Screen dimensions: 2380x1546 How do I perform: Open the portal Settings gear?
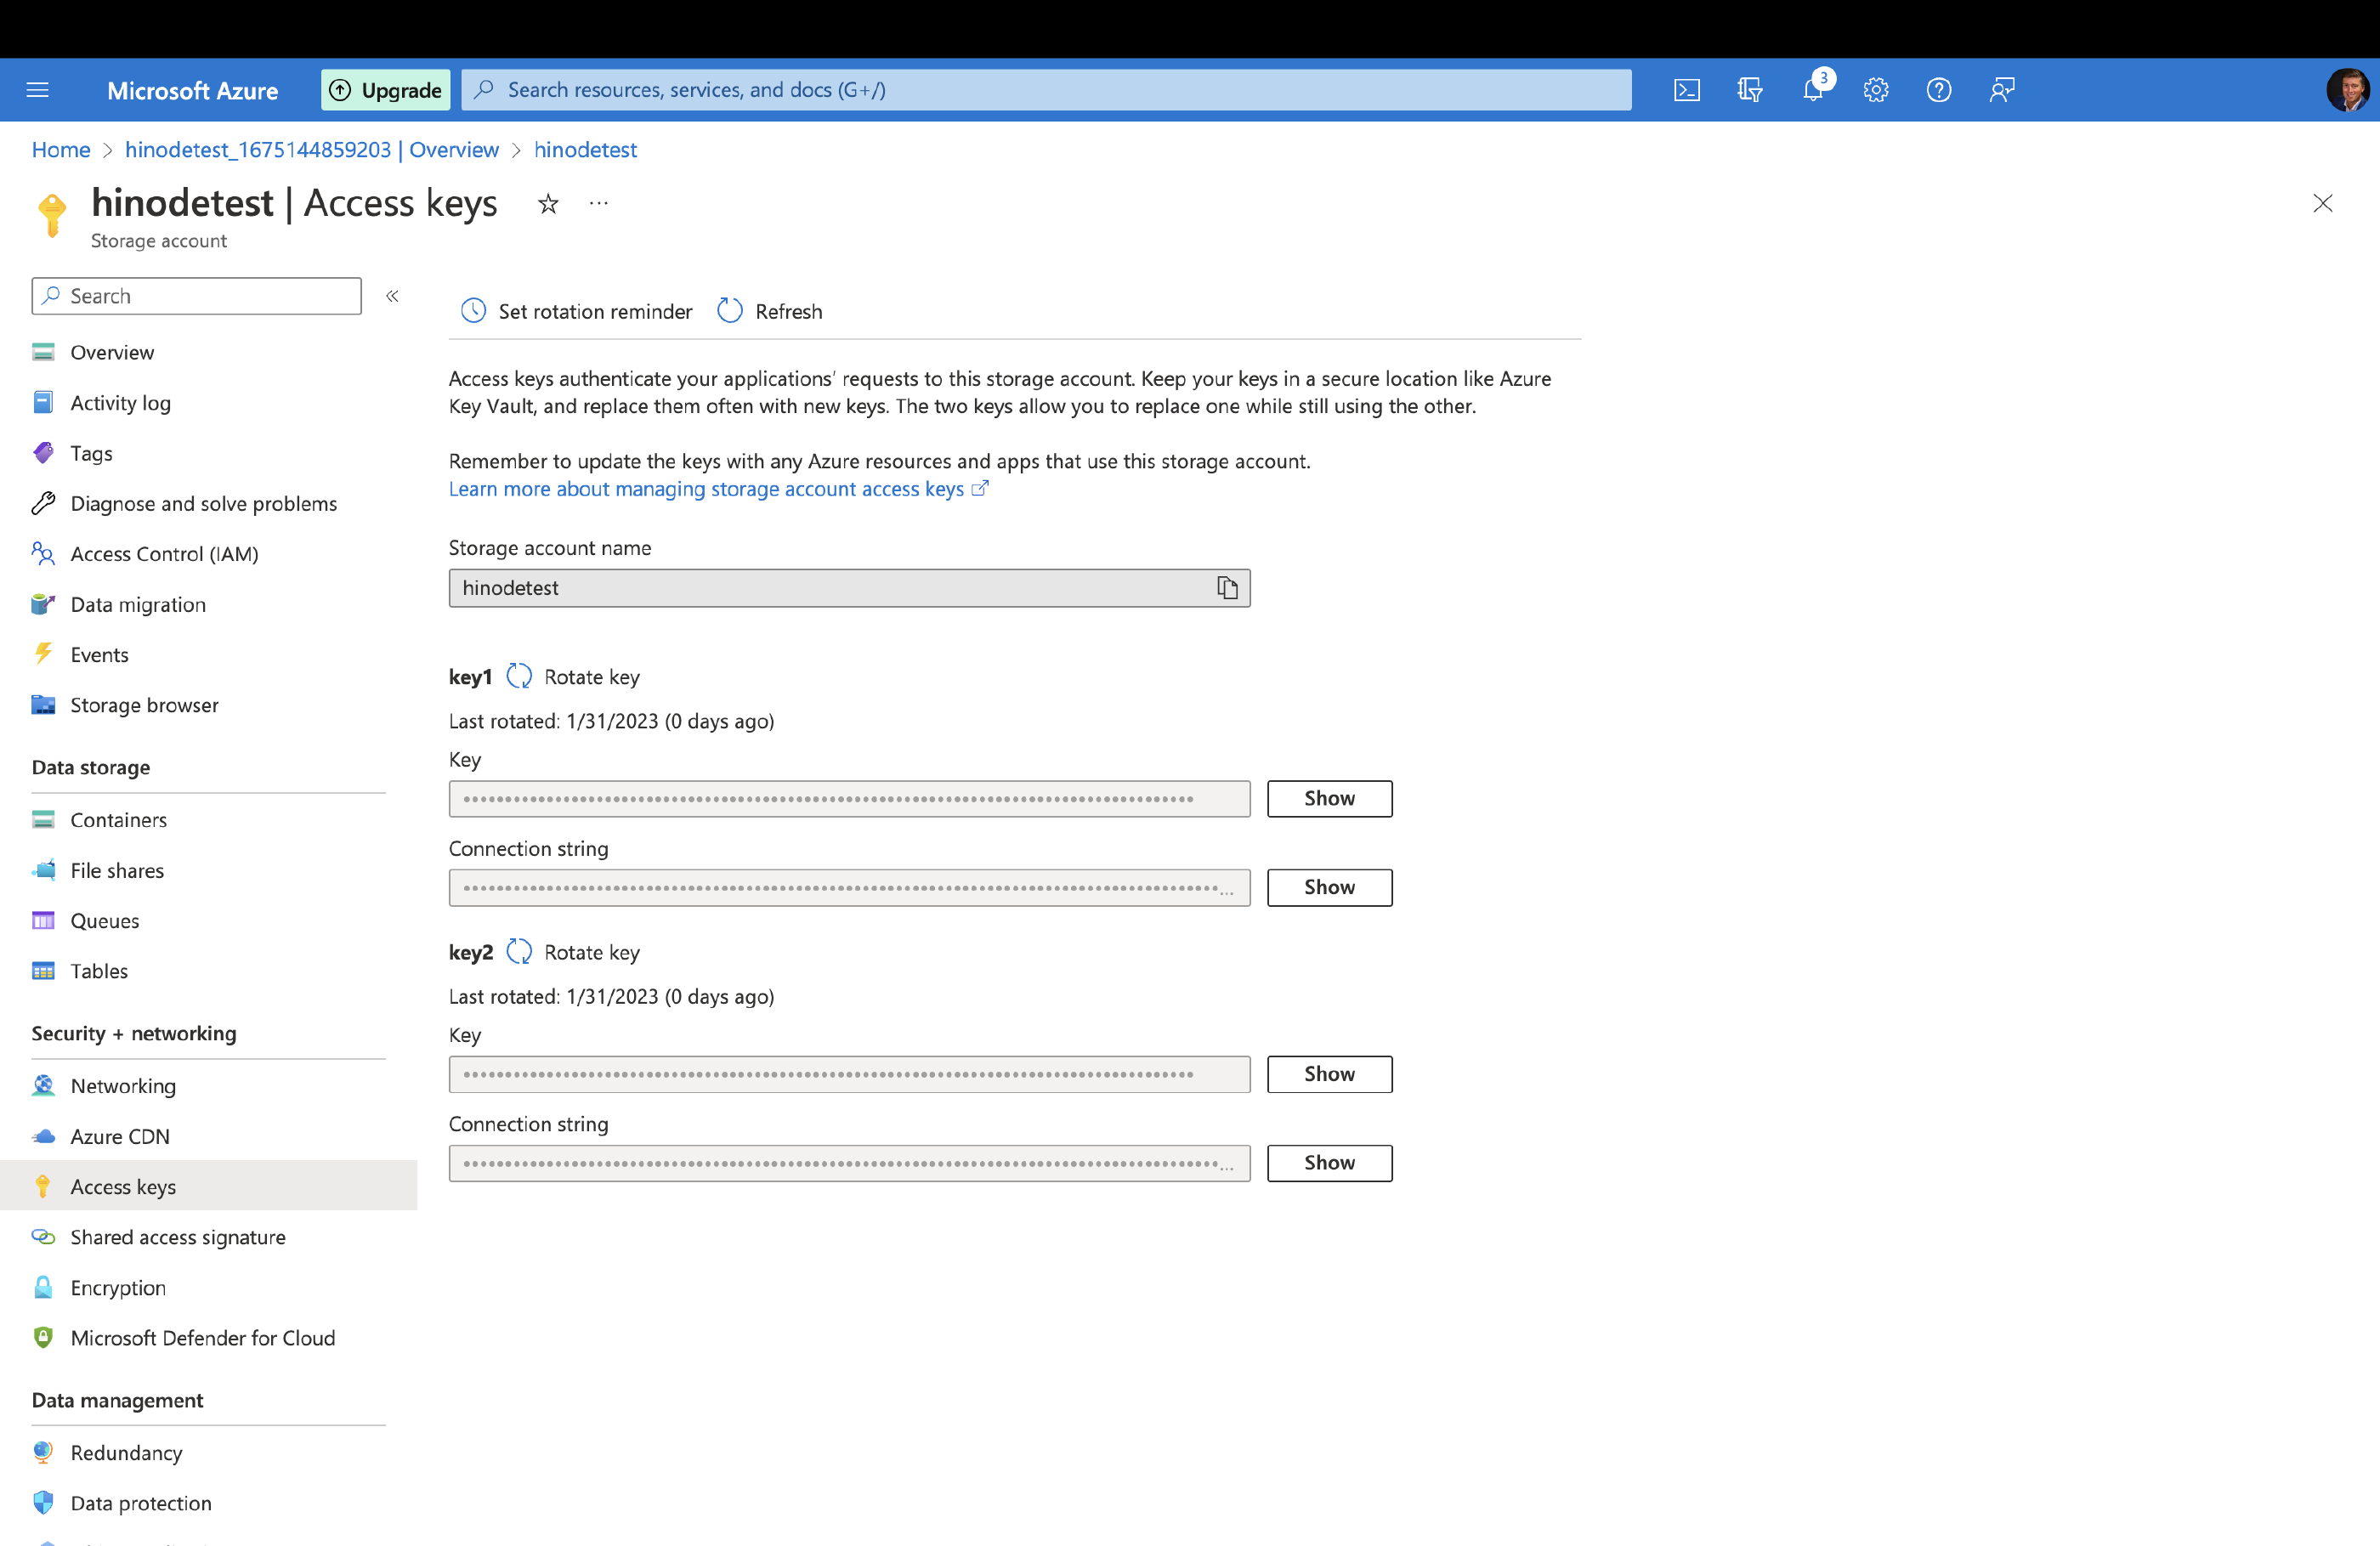[x=1875, y=90]
